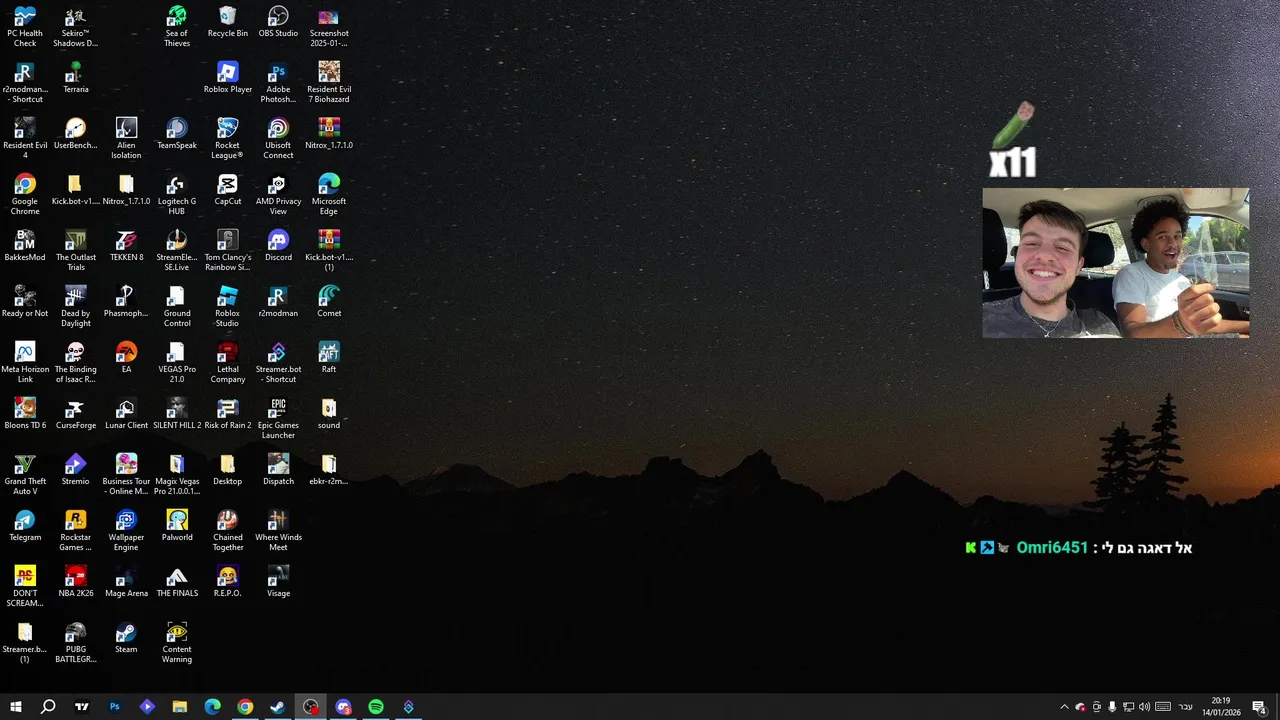
Task: Select Content Warning game icon
Action: 177,643
